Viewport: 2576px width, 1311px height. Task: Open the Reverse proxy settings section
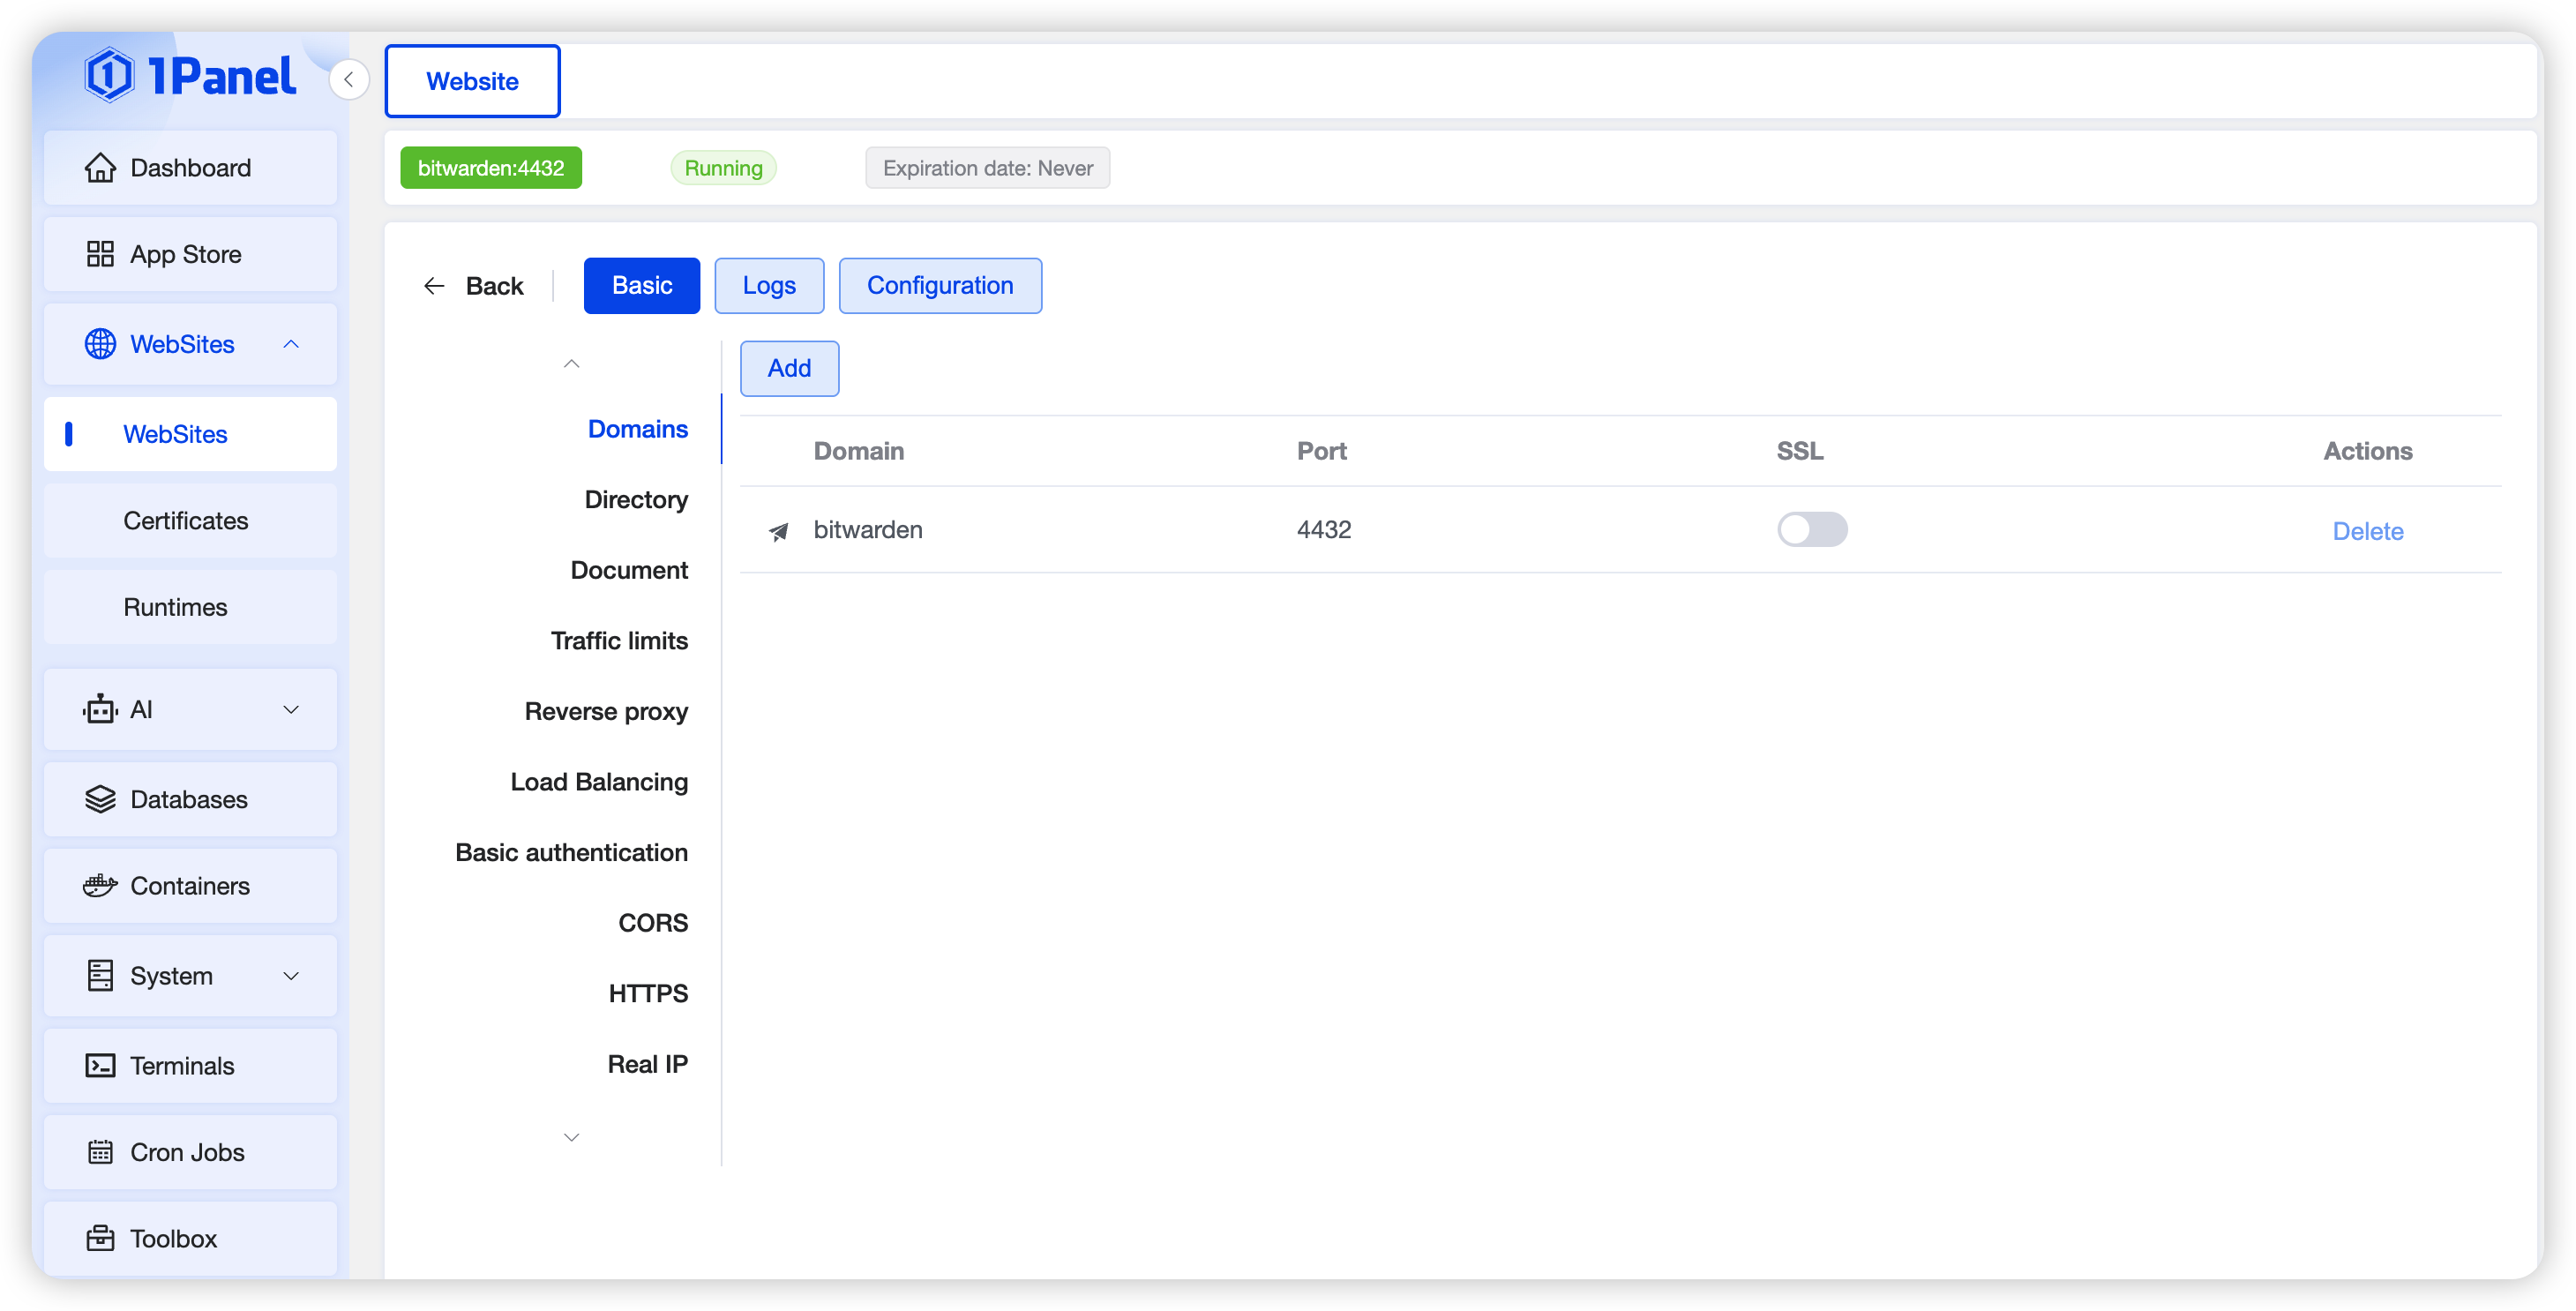[606, 711]
